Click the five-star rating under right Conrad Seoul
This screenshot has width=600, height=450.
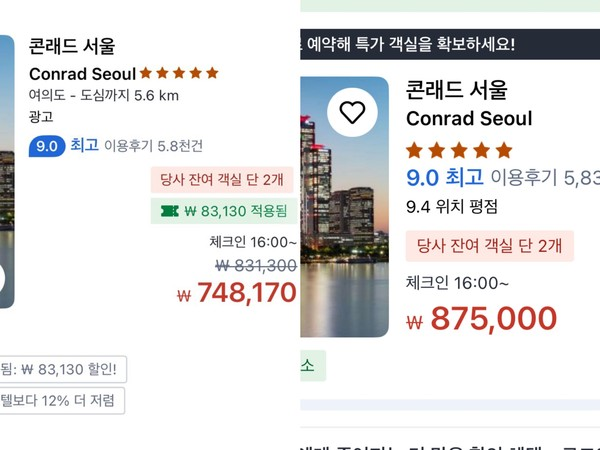[459, 150]
